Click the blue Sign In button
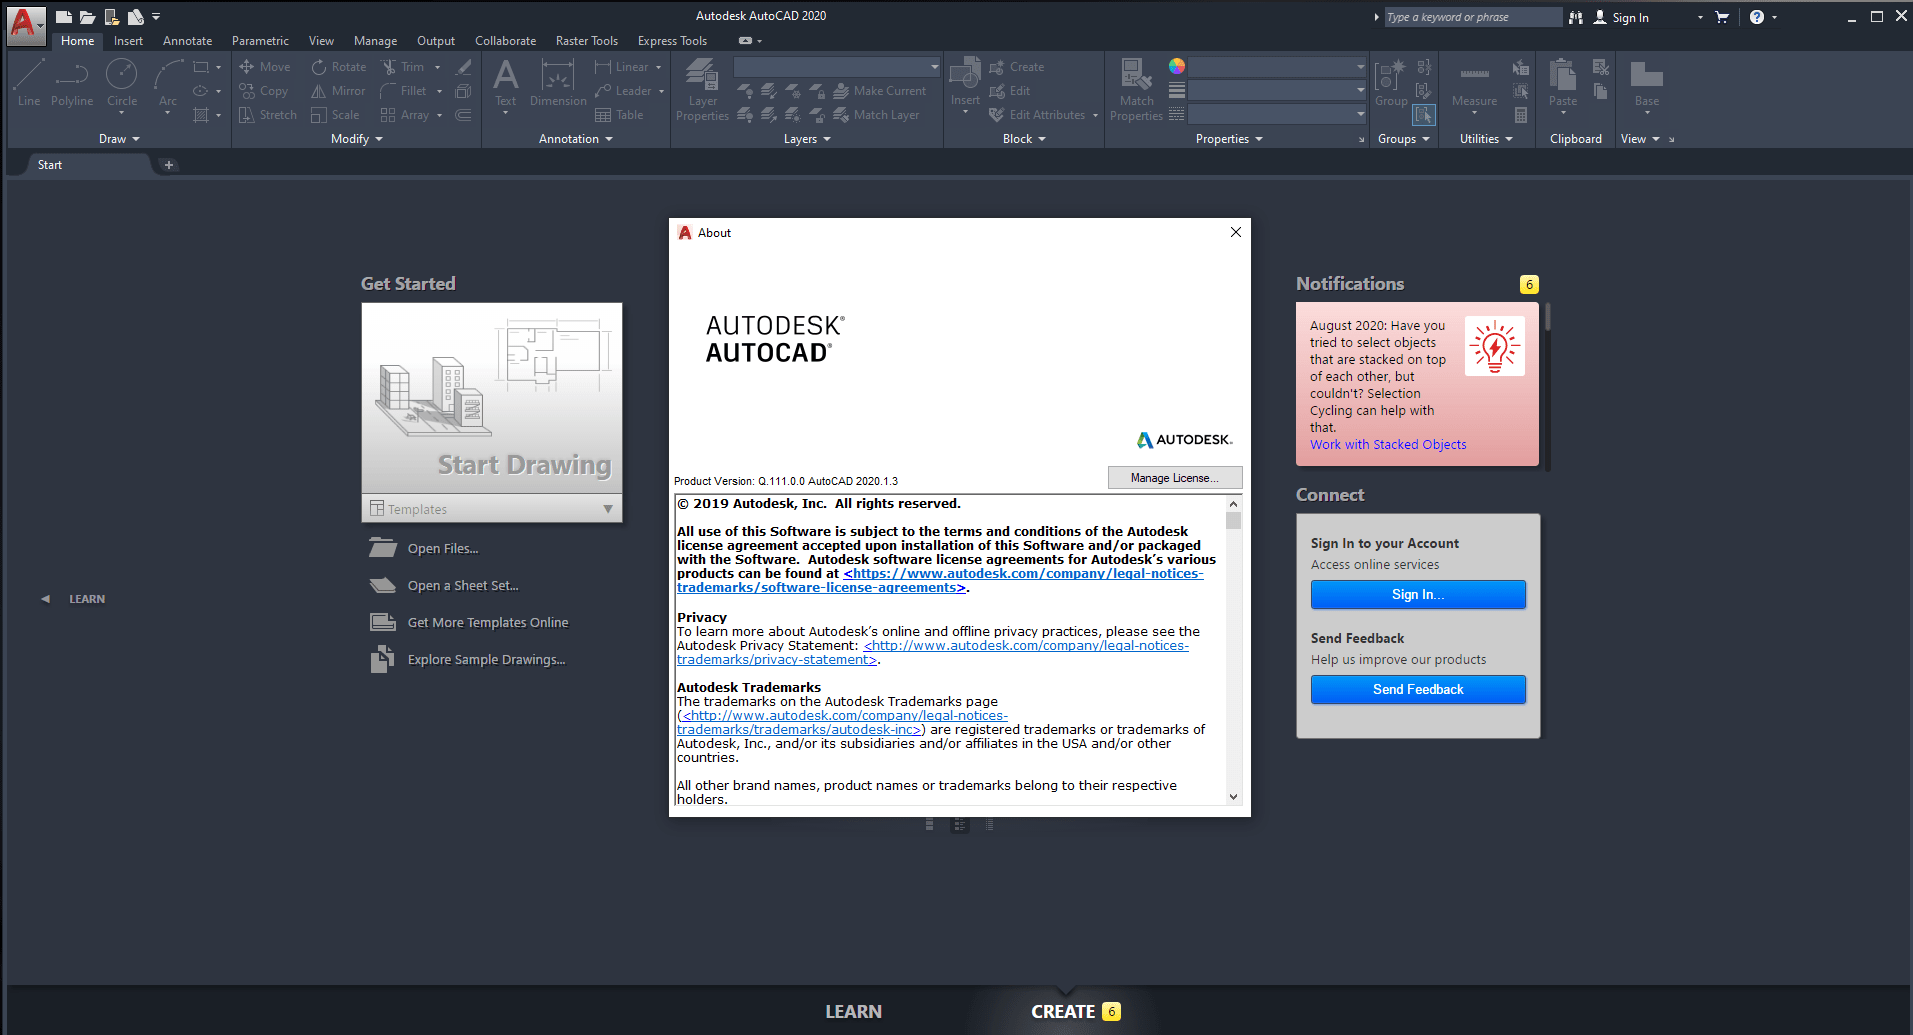1913x1035 pixels. tap(1418, 594)
